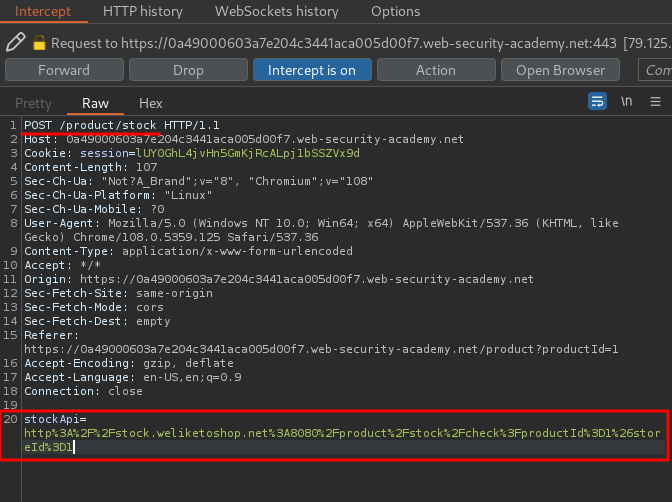The width and height of the screenshot is (672, 502).
Task: Click the Referer URL with productId=1
Action: point(321,349)
